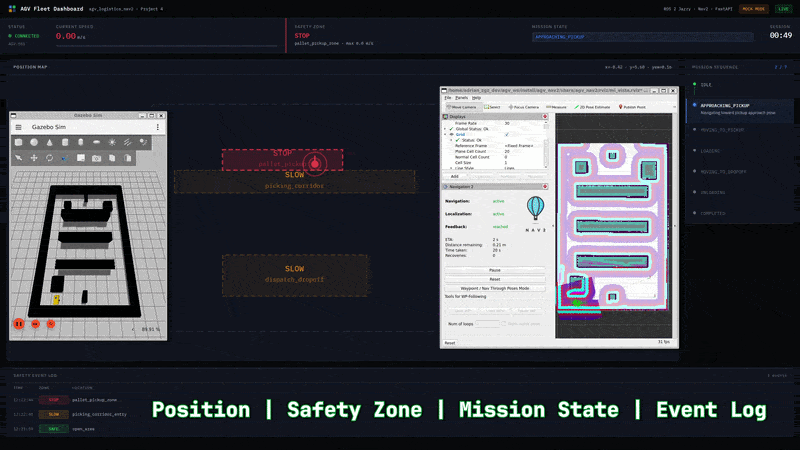This screenshot has width=800, height=450.
Task: Add a spot light in Gazebo
Action: [143, 142]
